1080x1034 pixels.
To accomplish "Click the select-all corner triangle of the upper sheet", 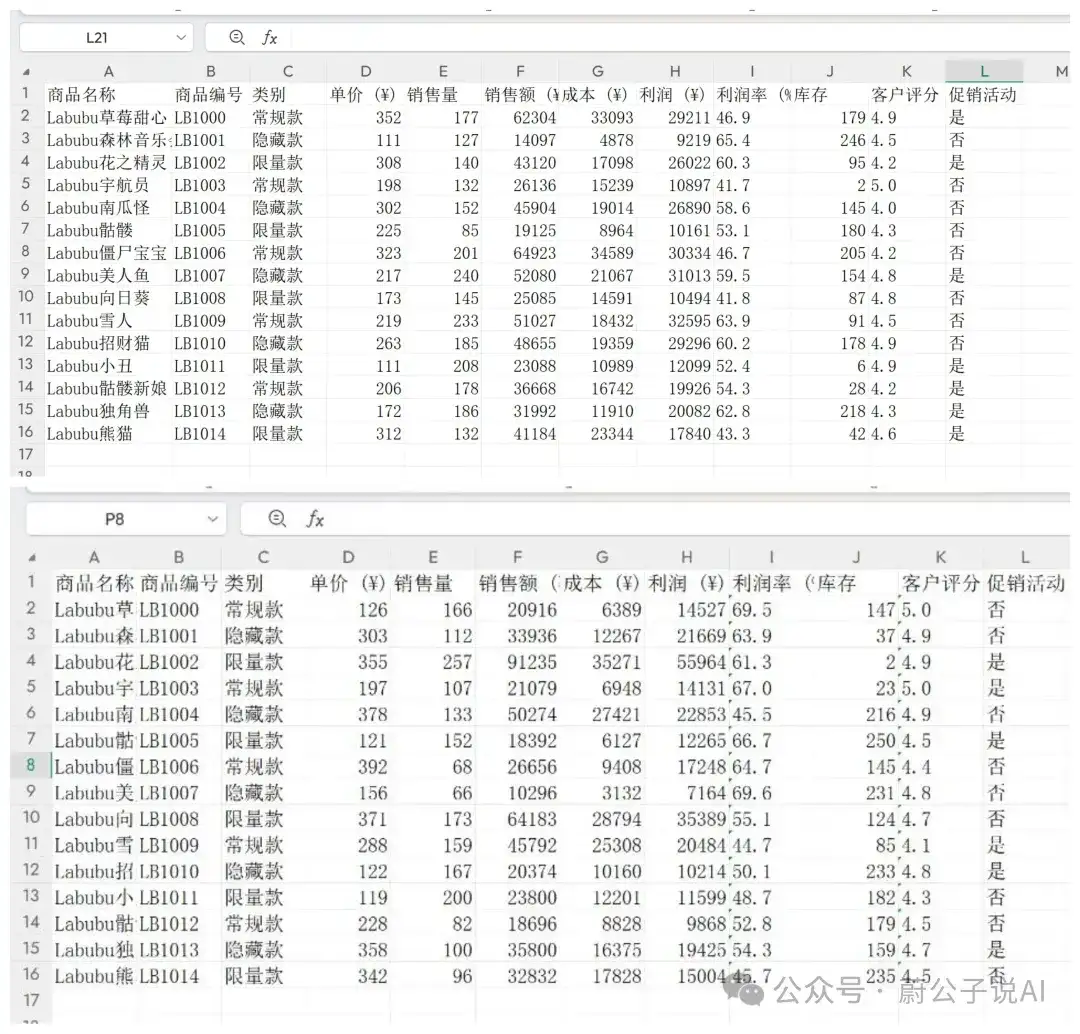I will pos(26,72).
